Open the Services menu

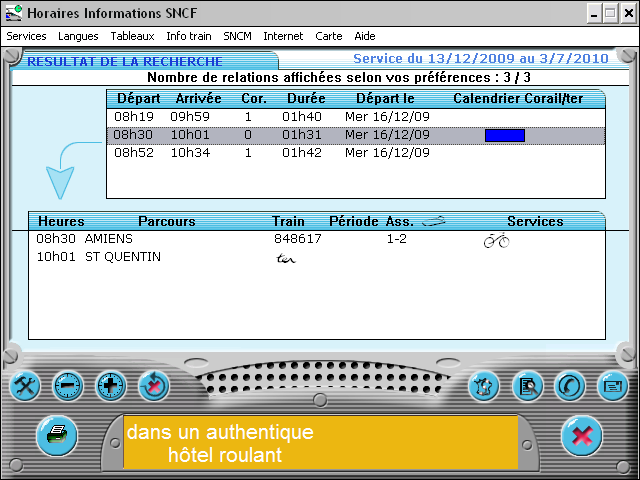(26, 36)
